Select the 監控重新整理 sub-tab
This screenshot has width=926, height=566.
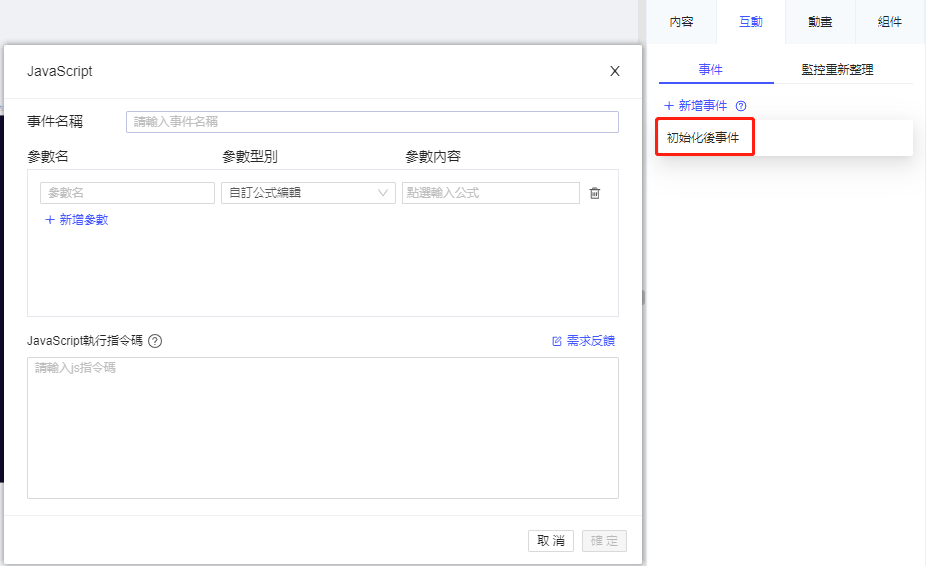837,70
